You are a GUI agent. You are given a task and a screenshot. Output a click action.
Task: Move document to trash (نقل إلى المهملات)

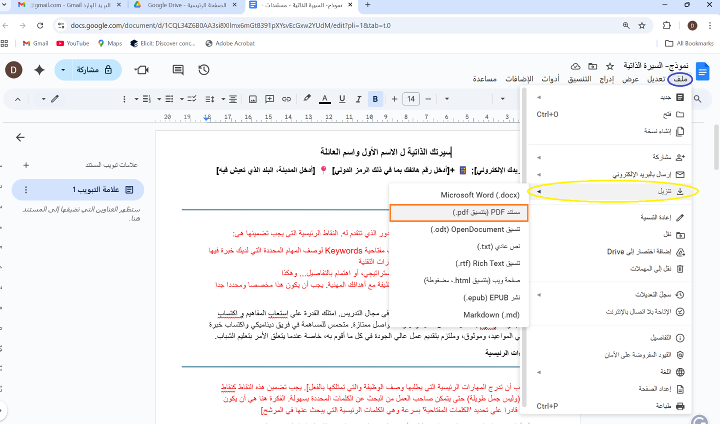611,268
